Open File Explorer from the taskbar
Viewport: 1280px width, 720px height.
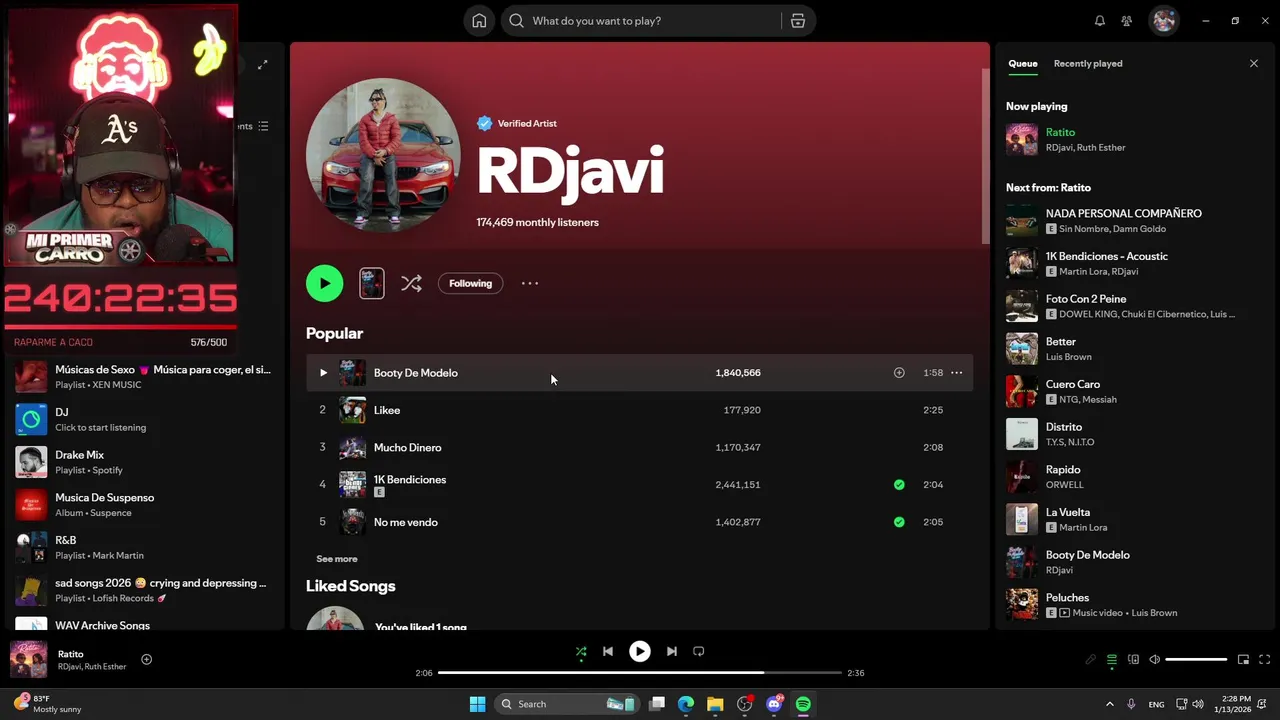tap(715, 704)
